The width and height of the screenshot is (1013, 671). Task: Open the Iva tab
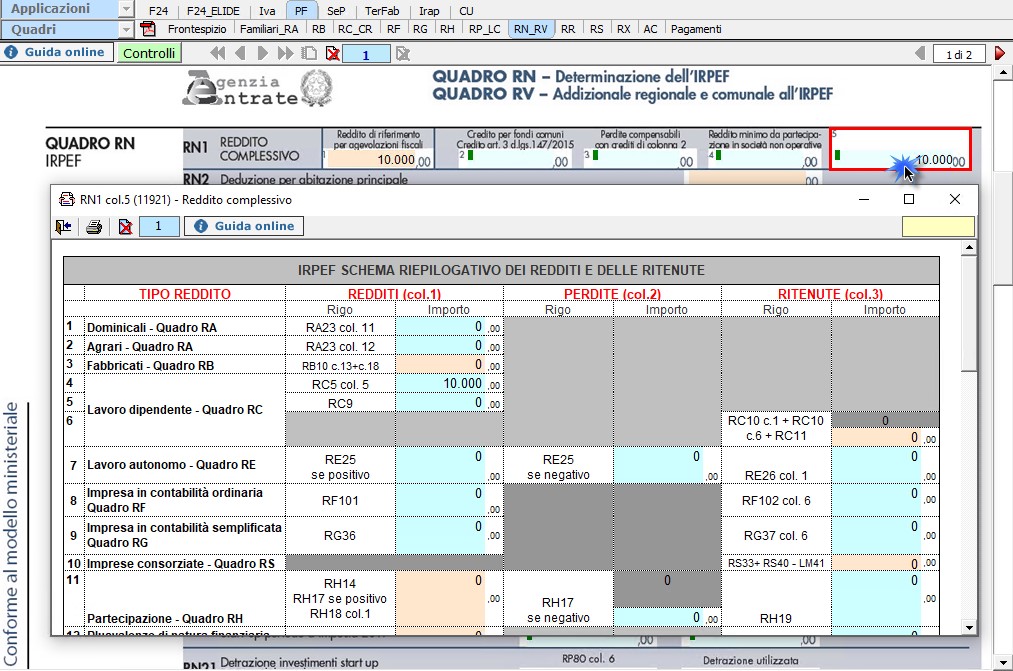[x=267, y=11]
